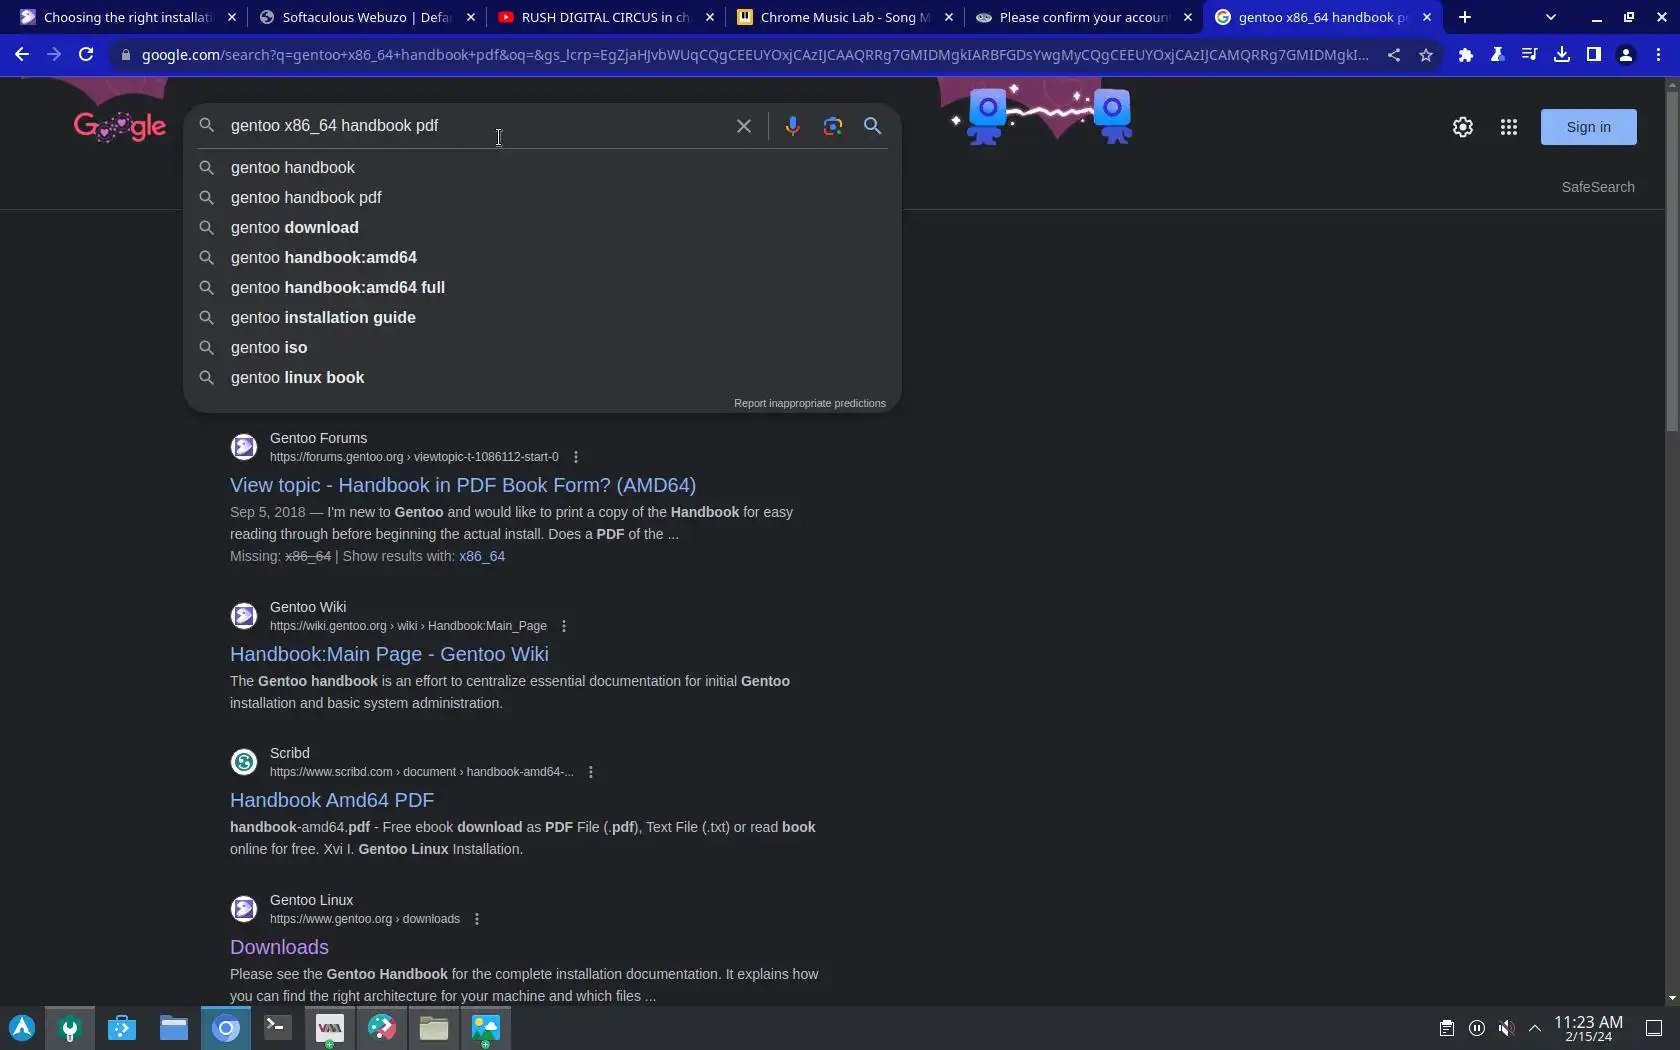Submit search with the blue magnifier icon
The height and width of the screenshot is (1050, 1680).
coord(872,126)
